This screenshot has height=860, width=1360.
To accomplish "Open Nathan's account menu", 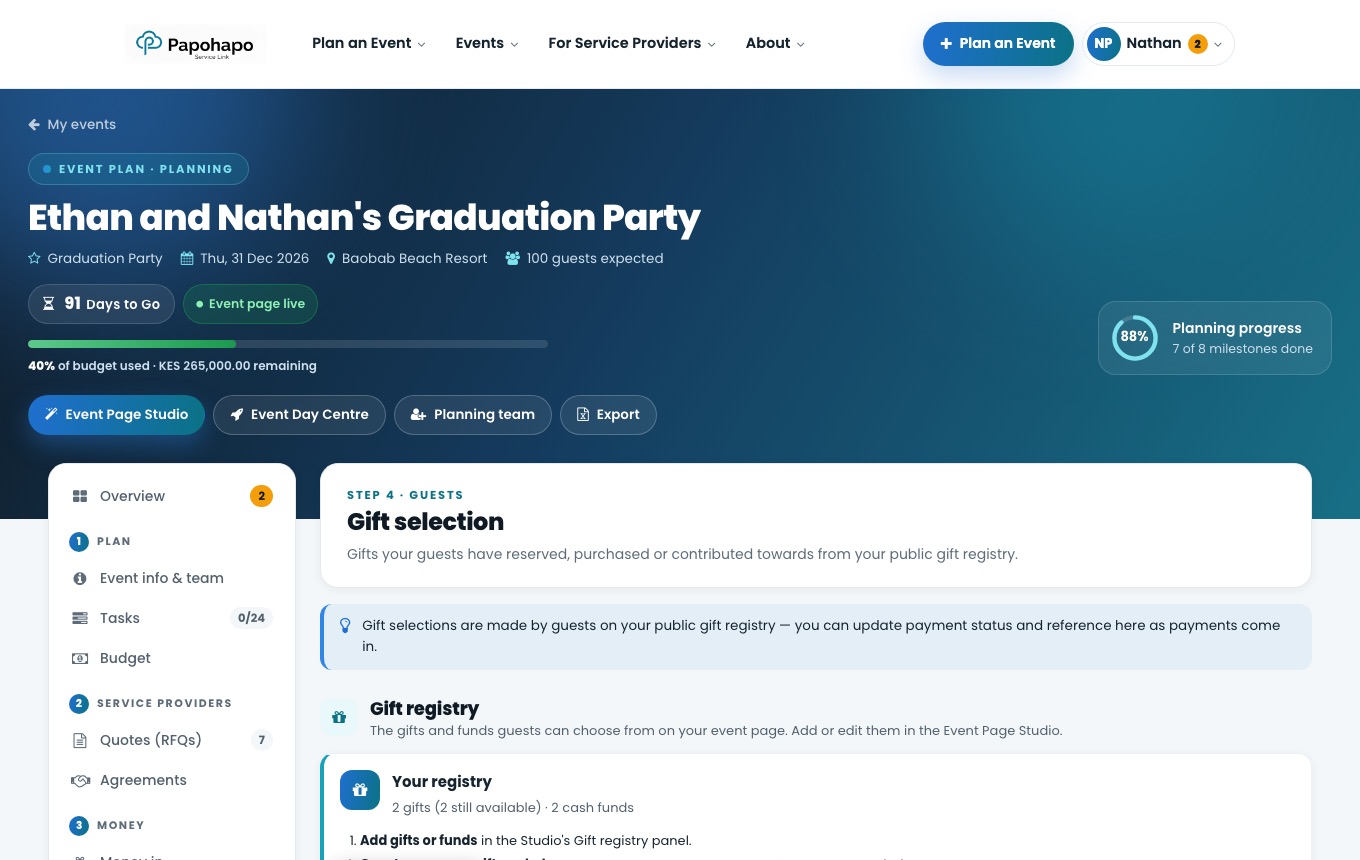I will pyautogui.click(x=1158, y=44).
